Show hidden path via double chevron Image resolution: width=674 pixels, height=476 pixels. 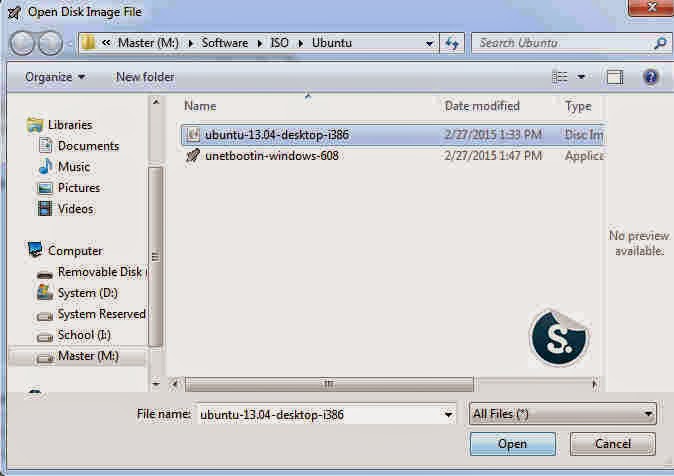(106, 43)
